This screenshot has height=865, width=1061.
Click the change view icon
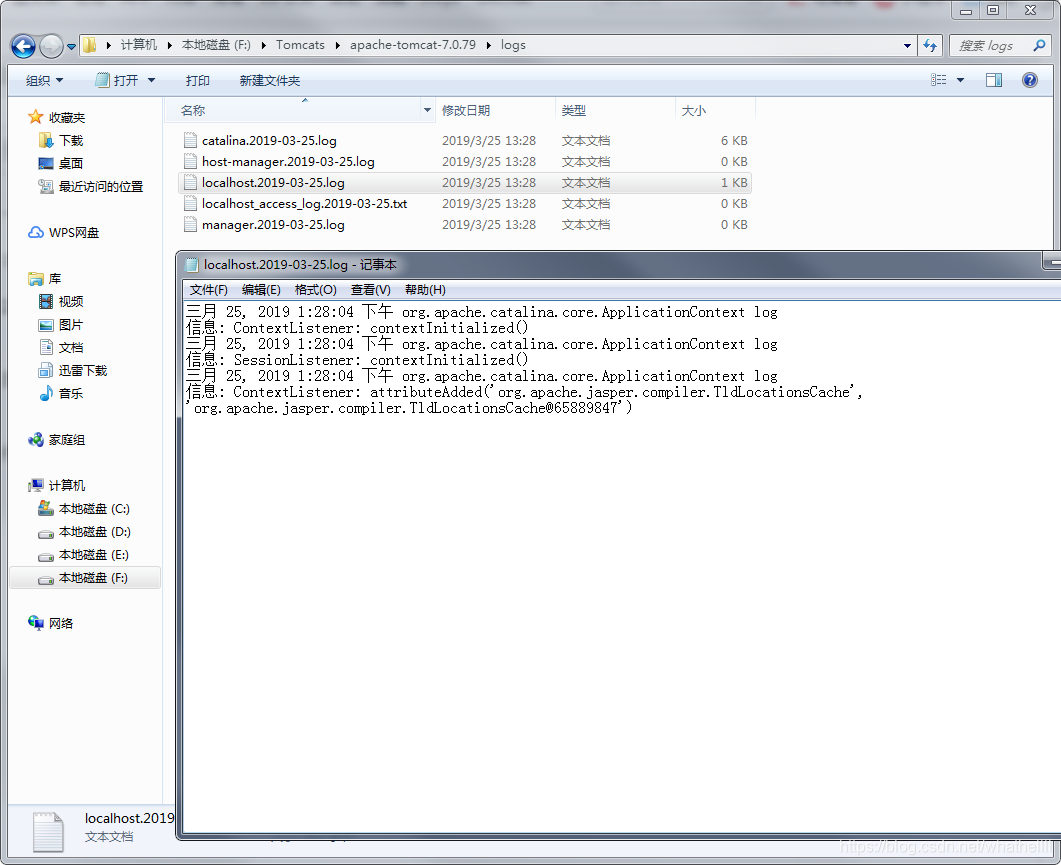(x=939, y=80)
